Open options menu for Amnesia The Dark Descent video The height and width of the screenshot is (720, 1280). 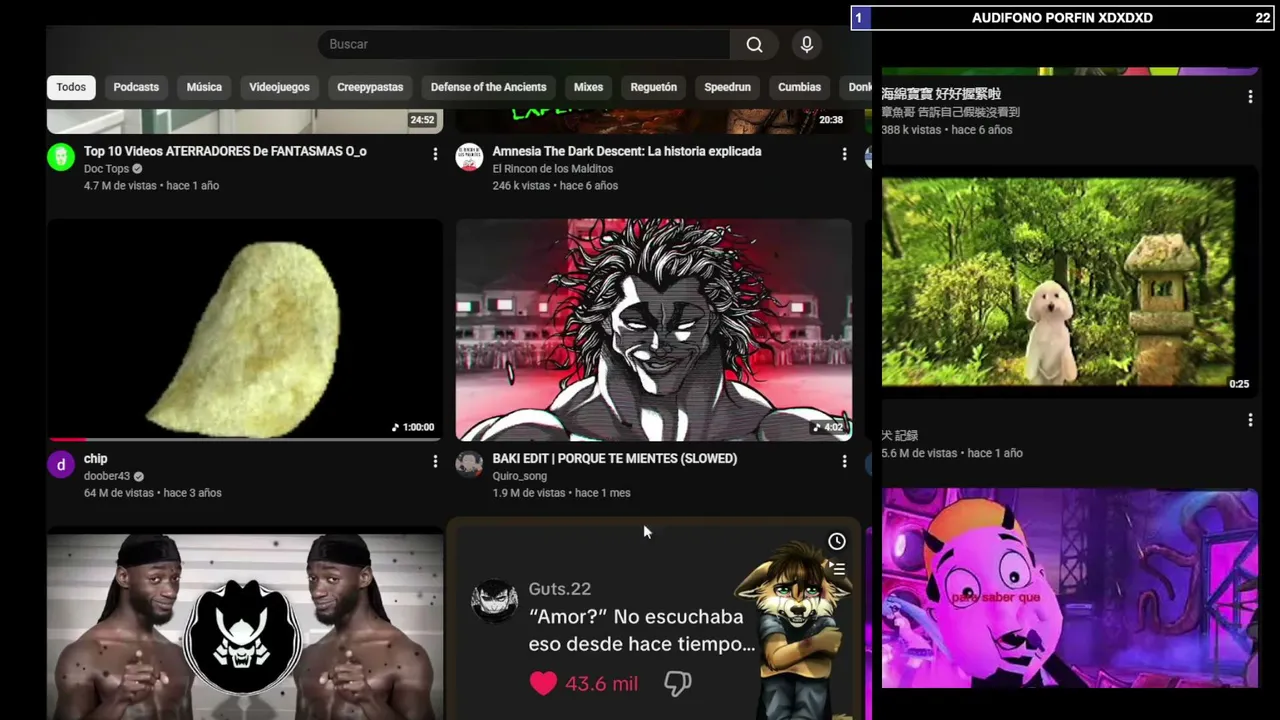pyautogui.click(x=844, y=154)
